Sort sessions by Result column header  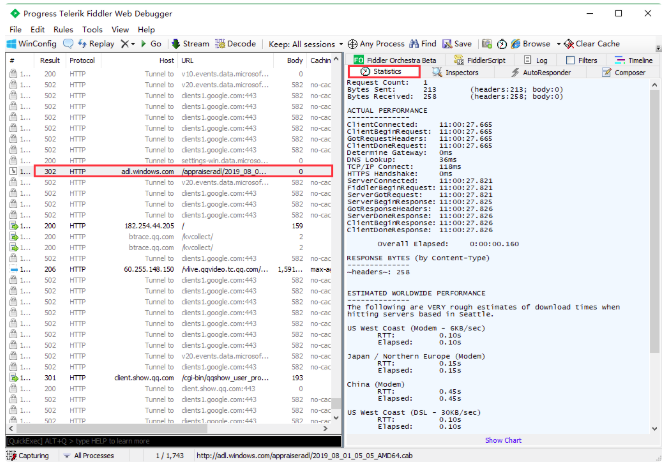(50, 60)
